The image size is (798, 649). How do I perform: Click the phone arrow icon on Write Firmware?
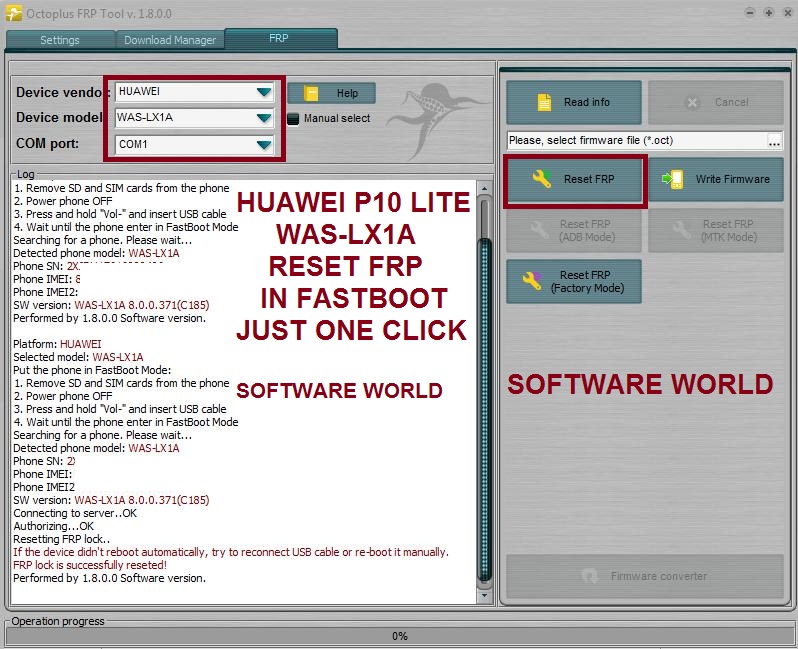[673, 179]
